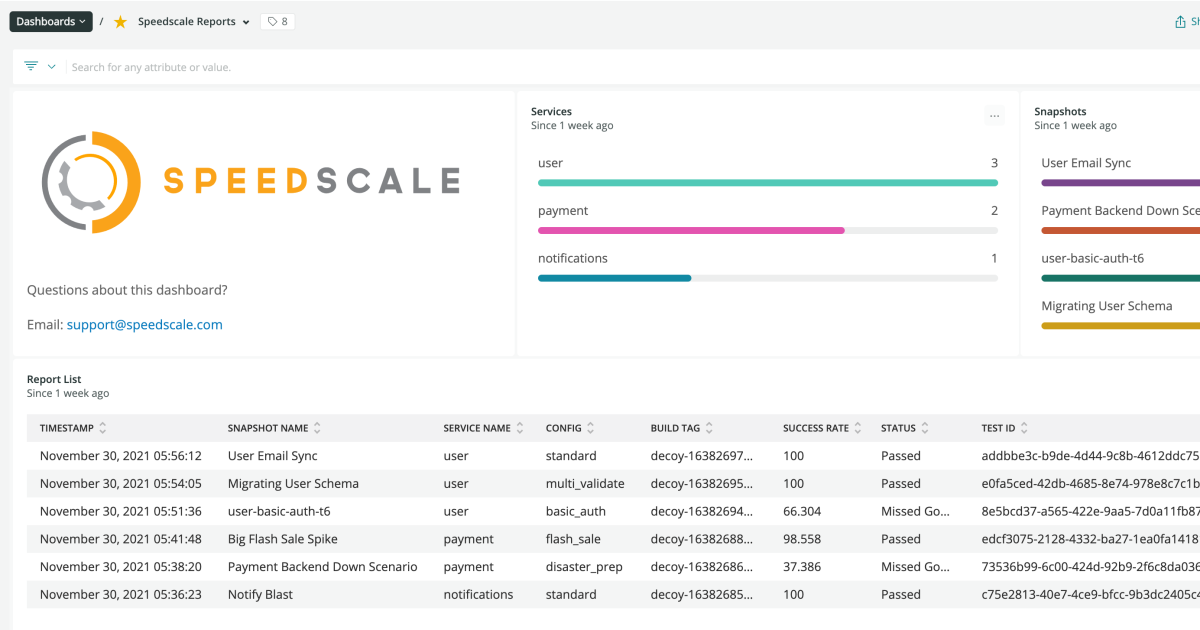Click timestamp November 30, 2021 05:41:48

pos(121,539)
